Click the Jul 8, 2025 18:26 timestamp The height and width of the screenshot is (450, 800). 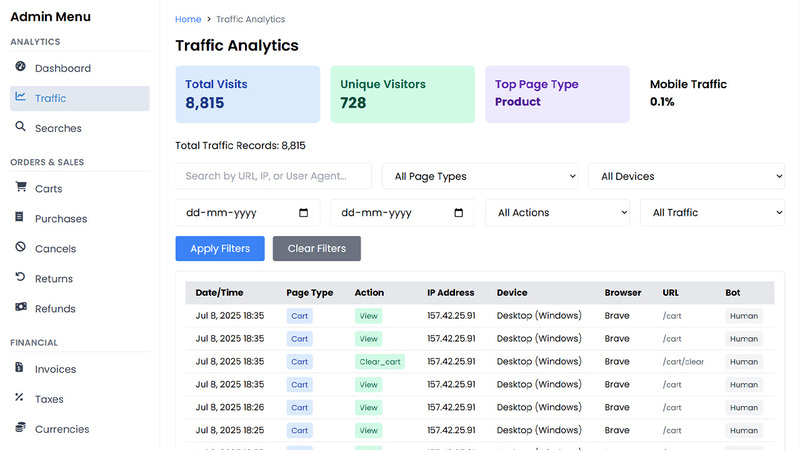pos(230,408)
